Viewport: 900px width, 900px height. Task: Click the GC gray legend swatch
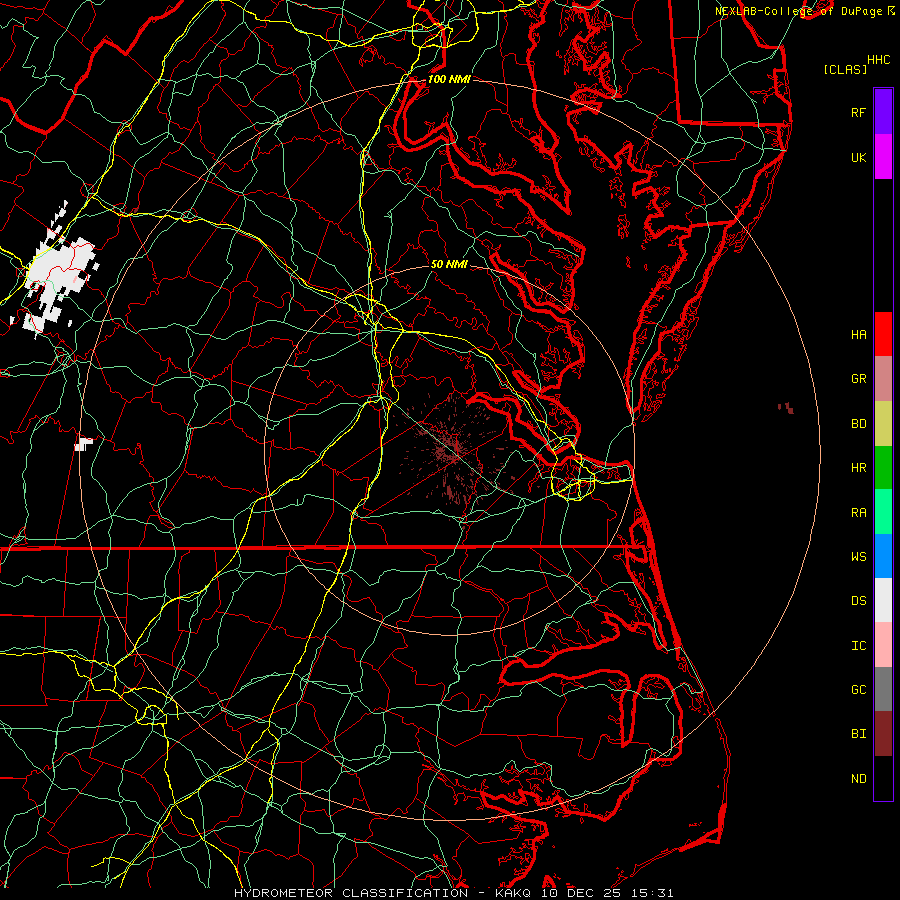coord(883,689)
